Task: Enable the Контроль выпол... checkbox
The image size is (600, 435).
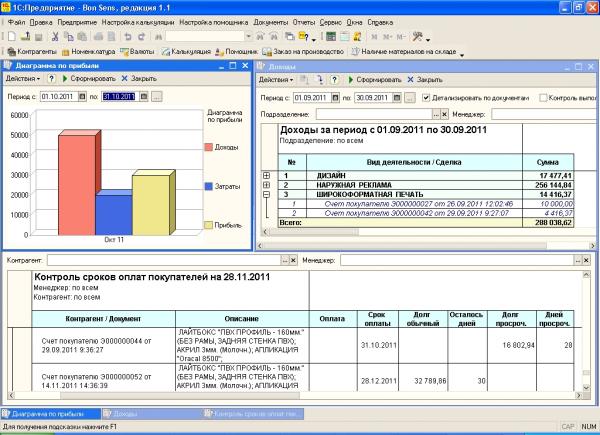Action: (543, 98)
